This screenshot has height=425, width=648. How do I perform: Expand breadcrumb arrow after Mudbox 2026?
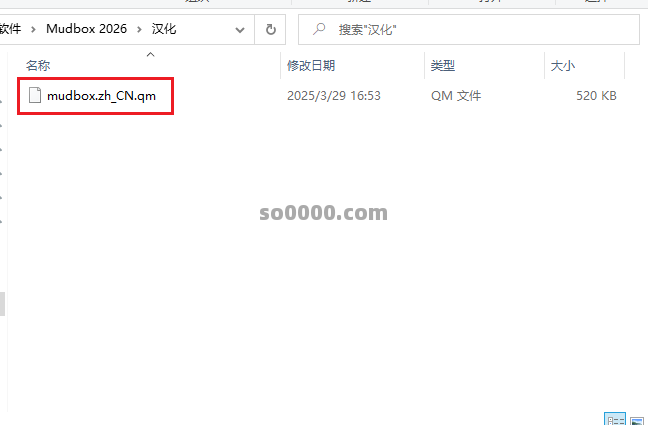[x=139, y=29]
